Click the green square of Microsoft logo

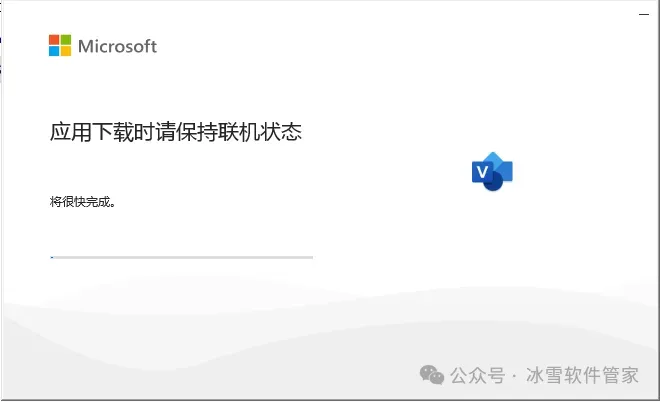(x=66, y=40)
